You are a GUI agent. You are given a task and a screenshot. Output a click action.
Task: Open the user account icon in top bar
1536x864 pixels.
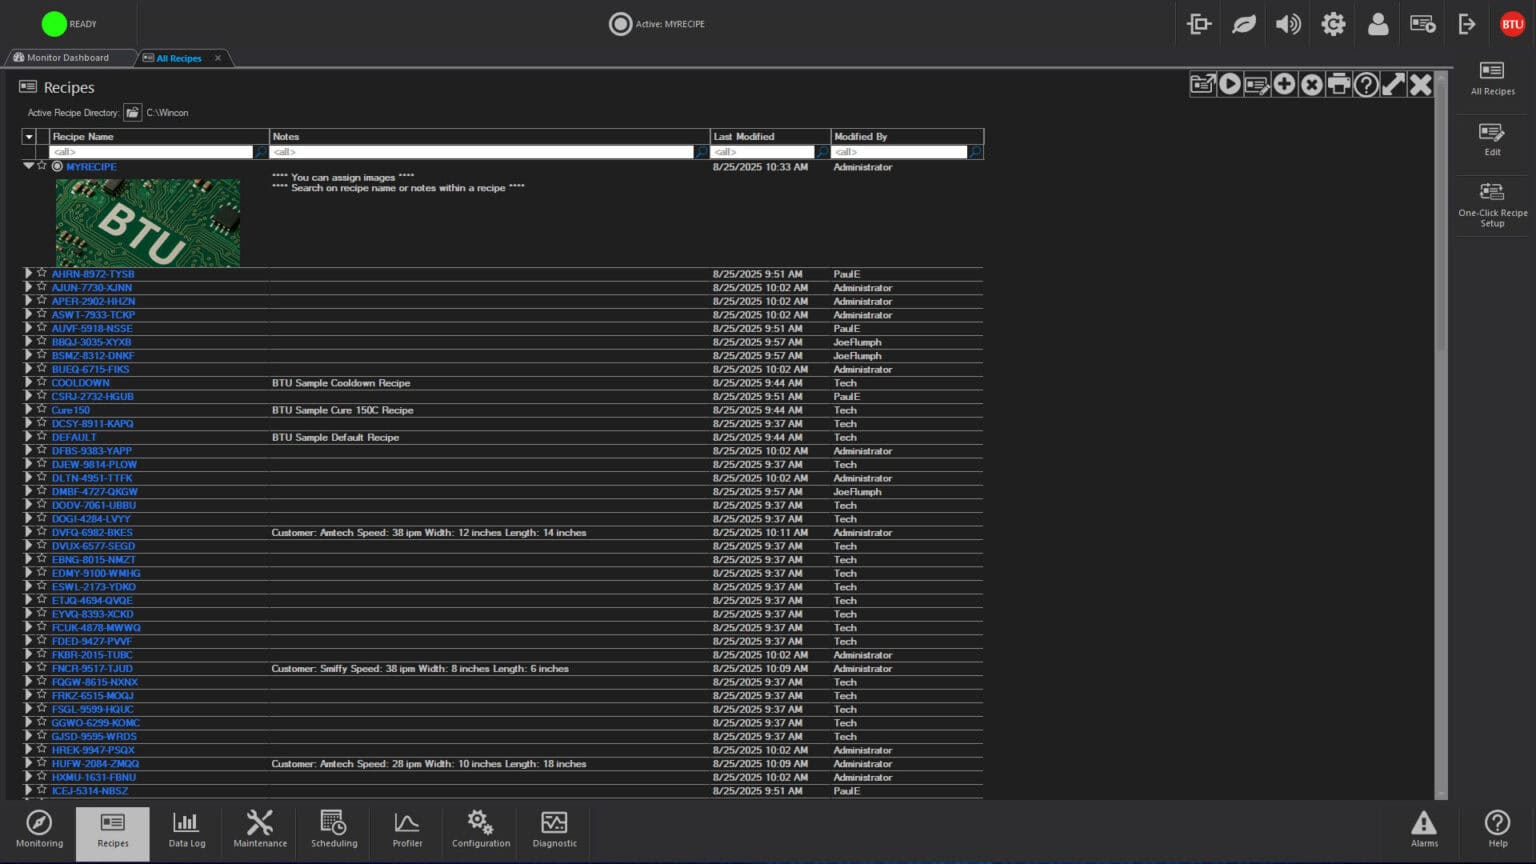[x=1377, y=24]
